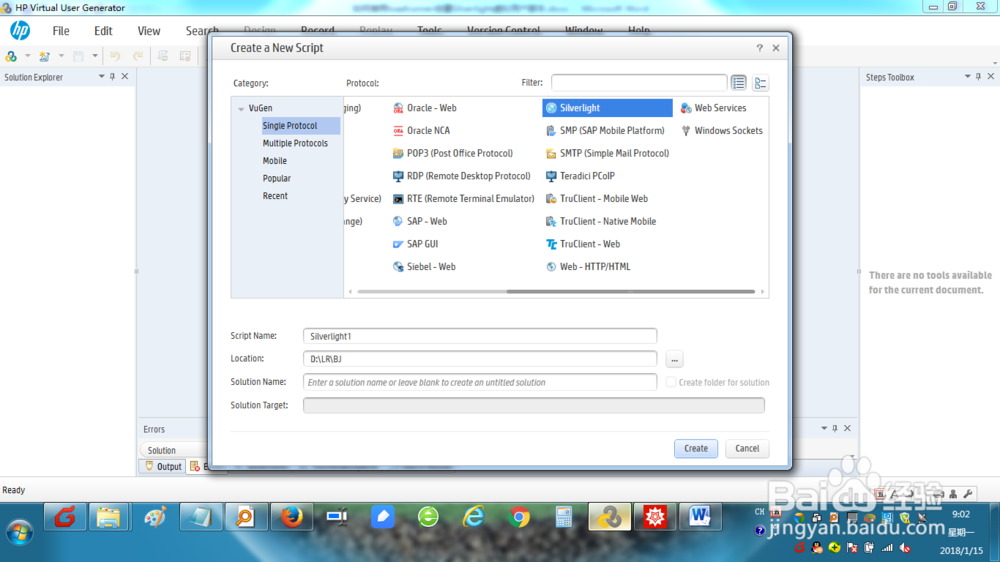Select Multiple Protocols category

(295, 144)
